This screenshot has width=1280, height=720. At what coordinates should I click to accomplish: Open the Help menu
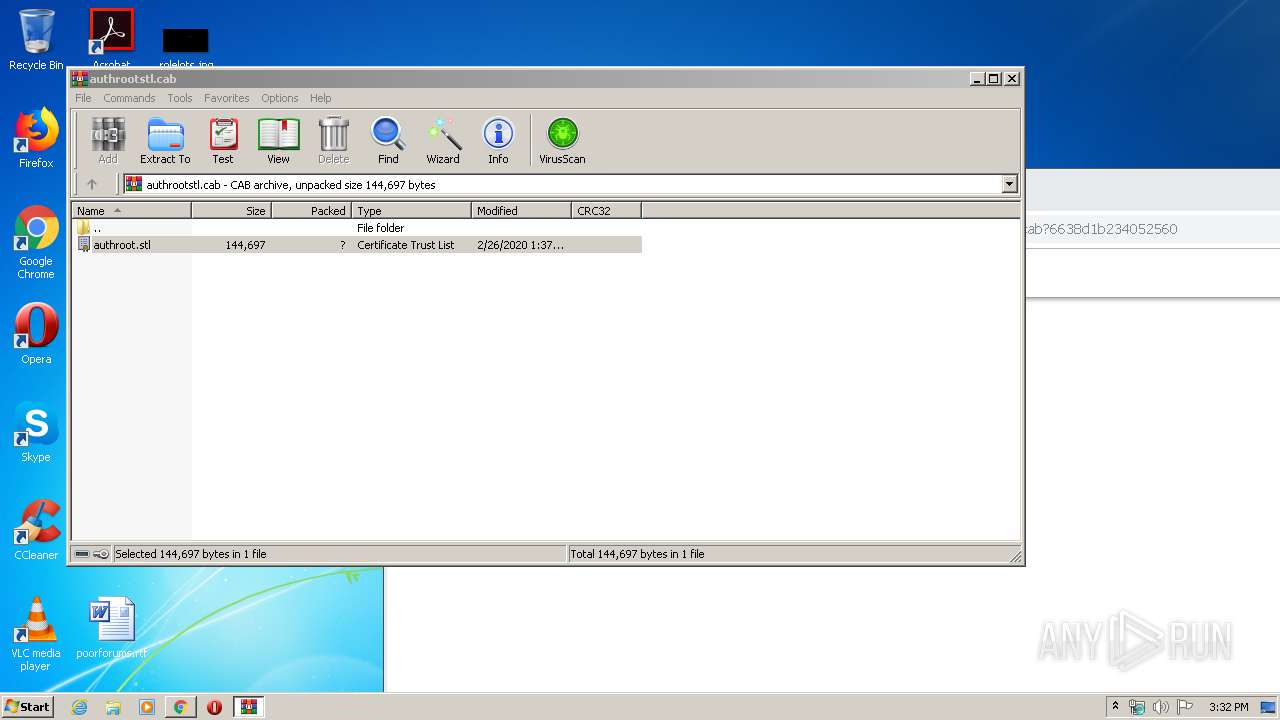320,98
